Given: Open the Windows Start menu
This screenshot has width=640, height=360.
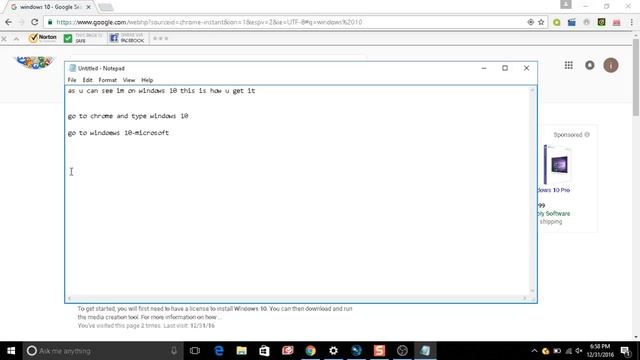Looking at the screenshot, I should (11, 351).
